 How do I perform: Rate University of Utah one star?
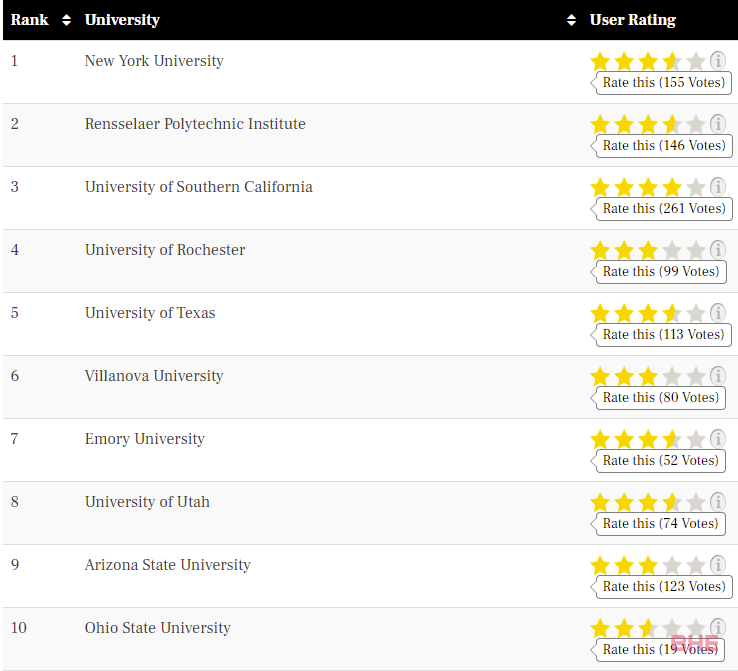tap(600, 503)
